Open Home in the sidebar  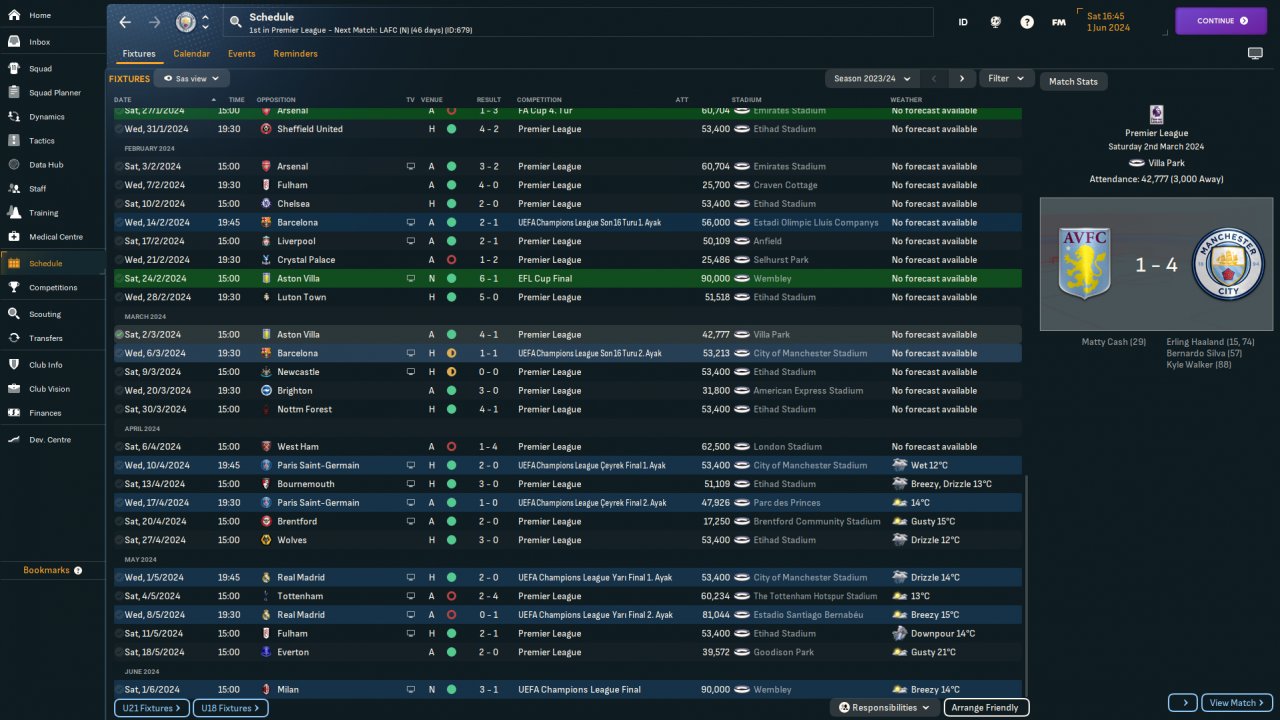point(53,15)
